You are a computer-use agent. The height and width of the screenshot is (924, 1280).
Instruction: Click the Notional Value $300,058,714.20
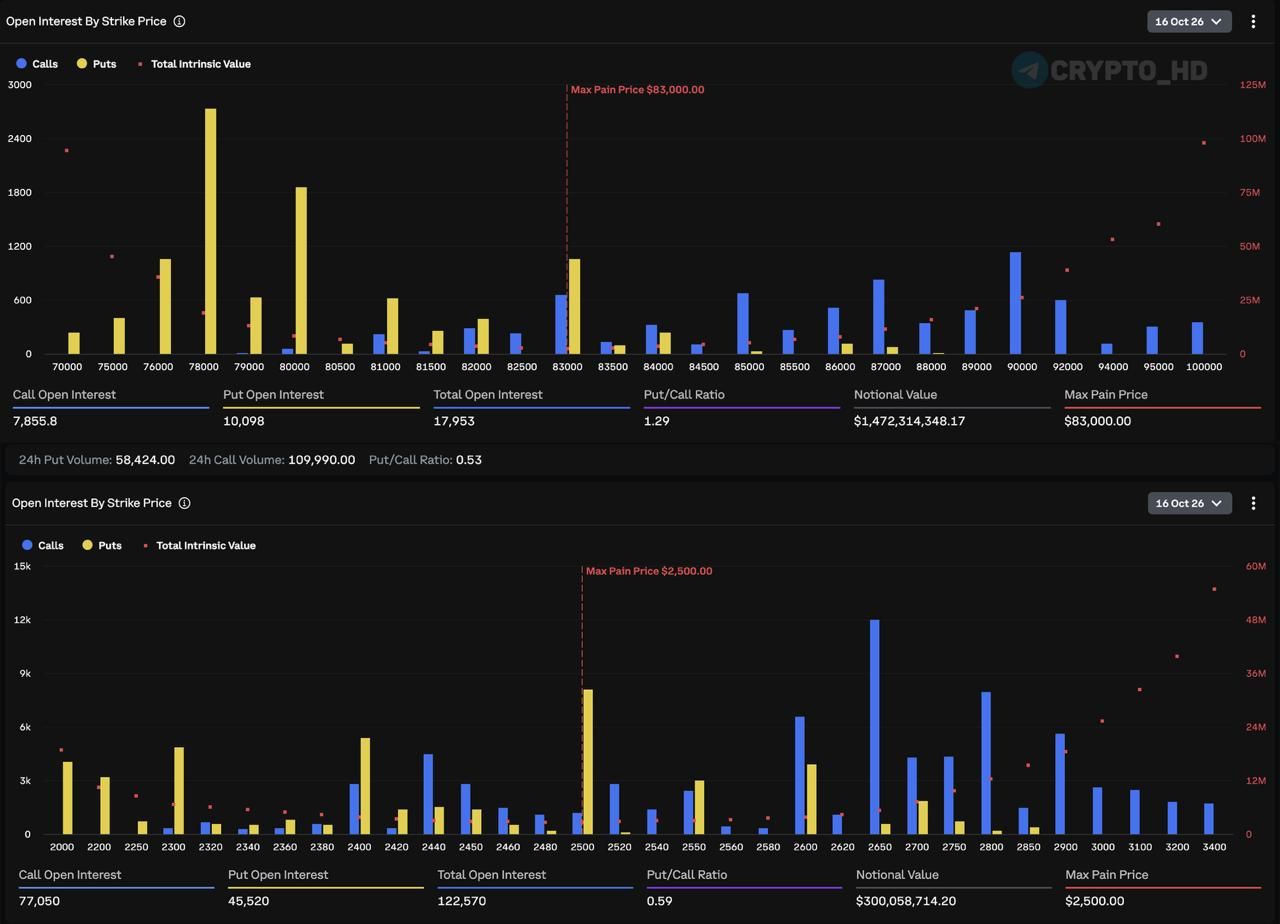[x=906, y=901]
